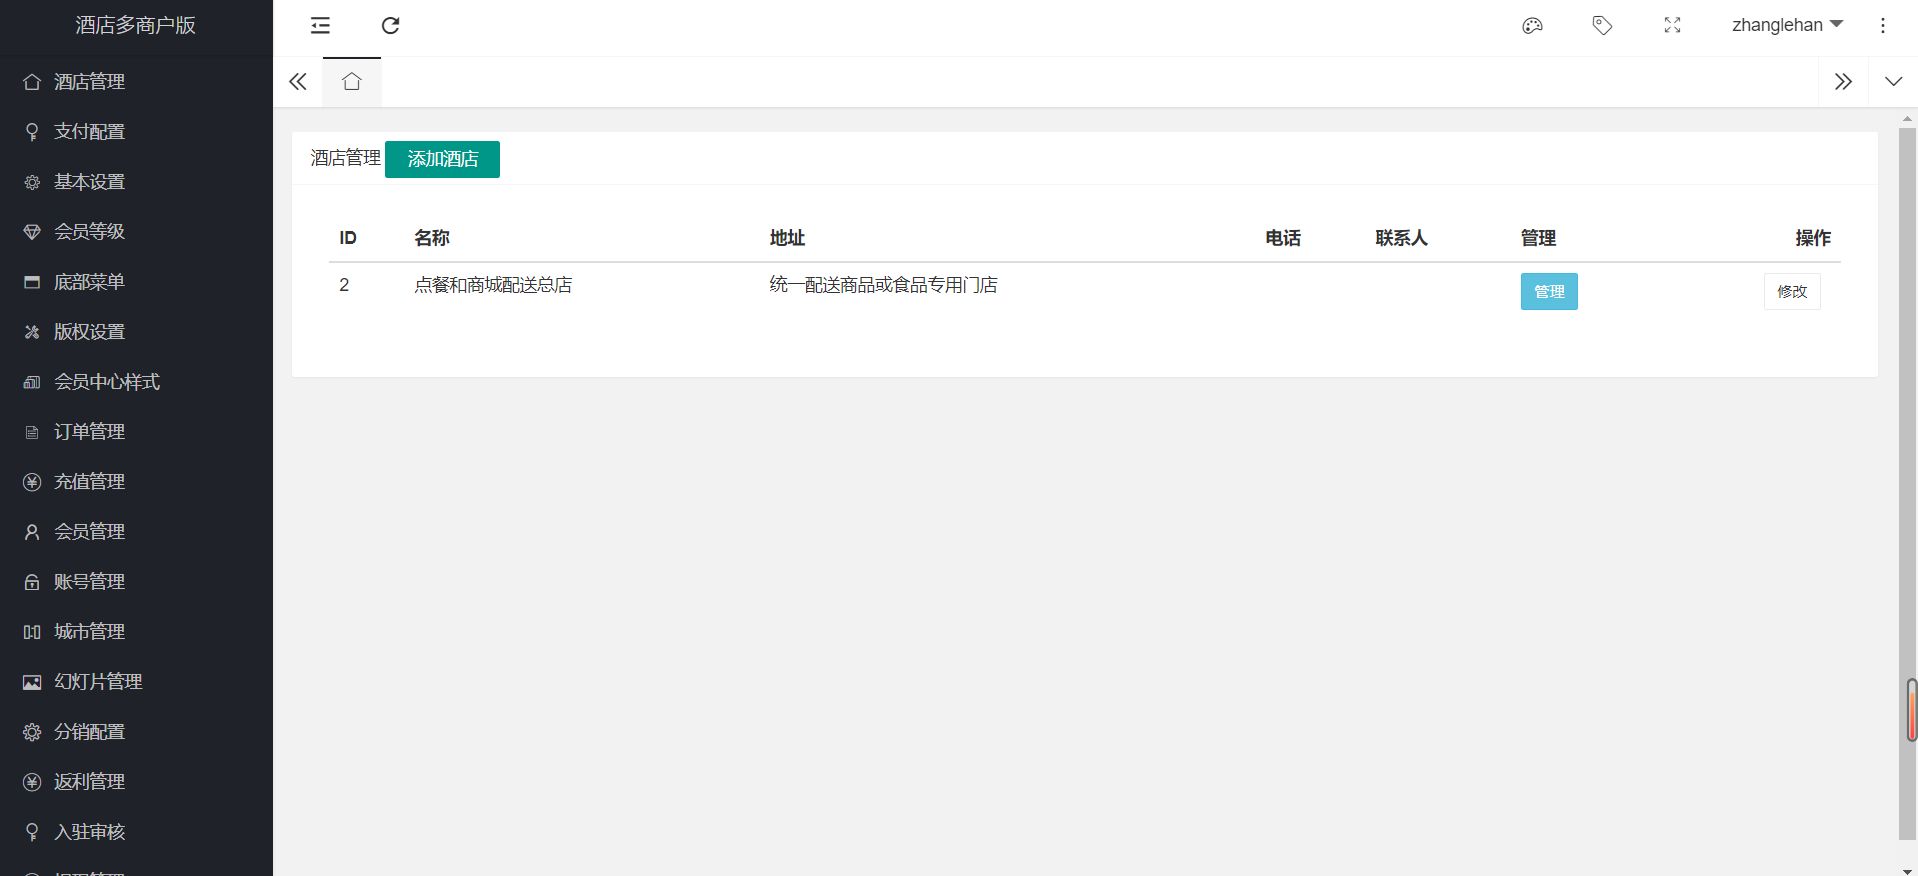Open 订单管理 from the sidebar
This screenshot has height=876, width=1918.
point(90,432)
